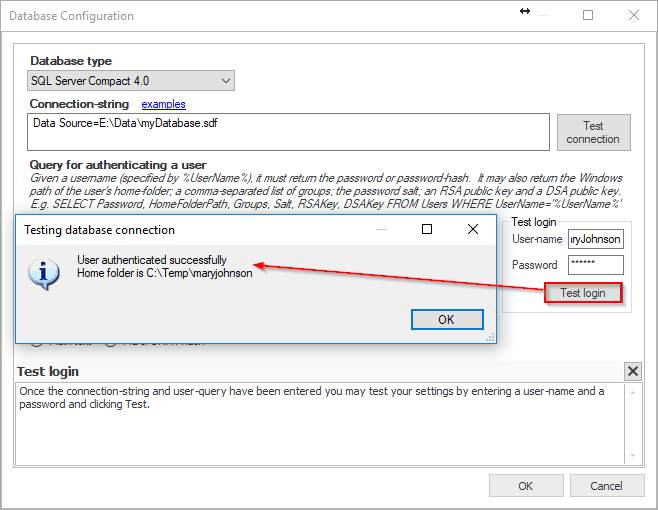This screenshot has height=510, width=658.
Task: Click the connection-string examples link
Action: click(x=163, y=104)
